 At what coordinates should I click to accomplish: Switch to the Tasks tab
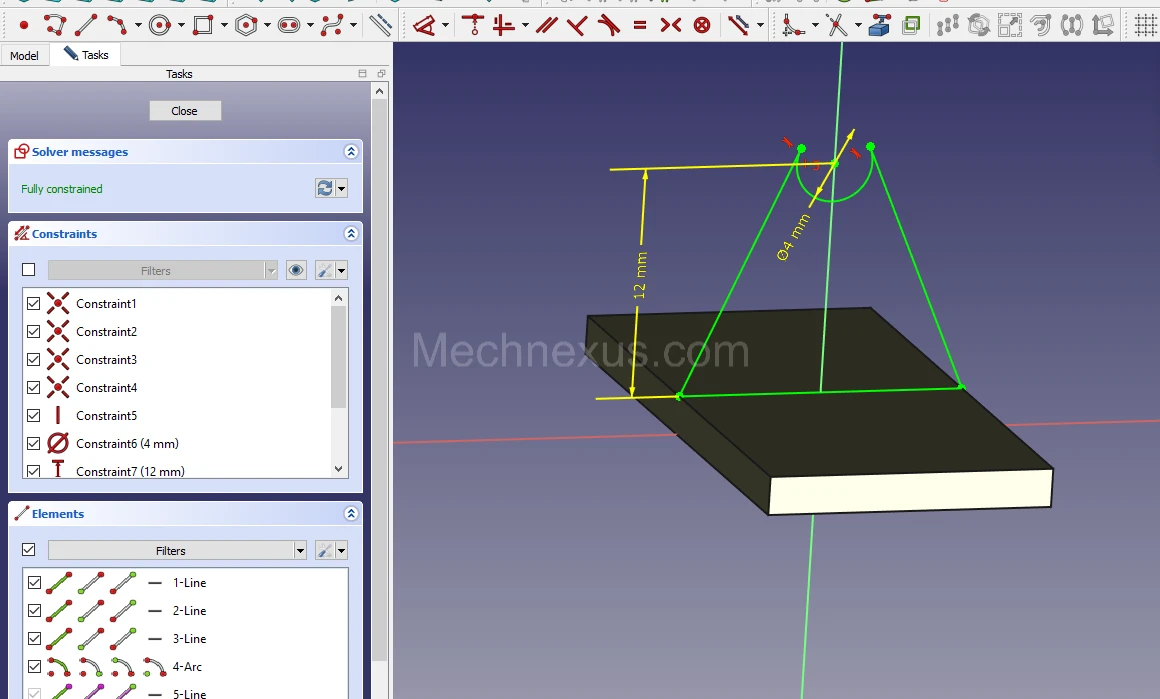[x=87, y=55]
